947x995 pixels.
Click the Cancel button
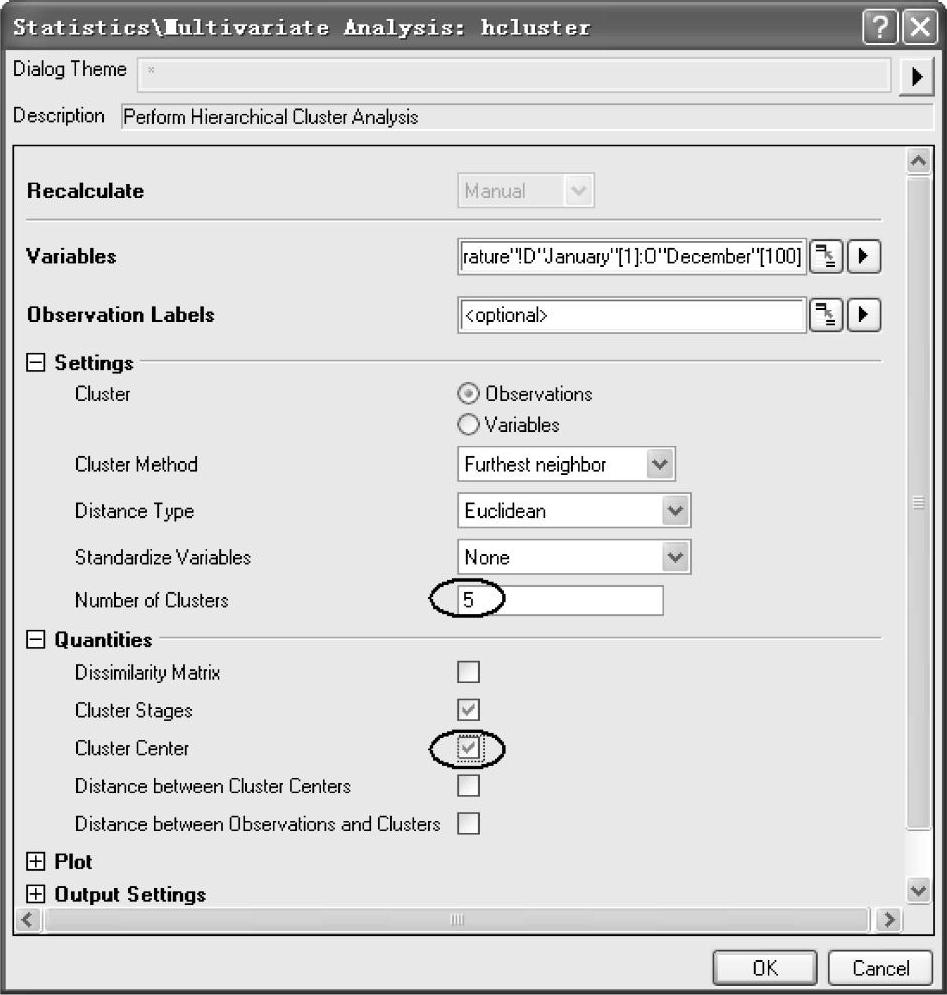pos(880,968)
